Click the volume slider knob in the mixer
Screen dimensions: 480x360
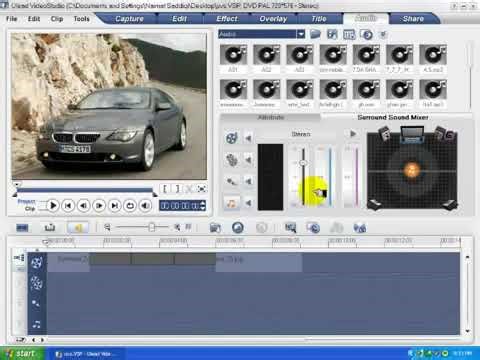tap(303, 163)
